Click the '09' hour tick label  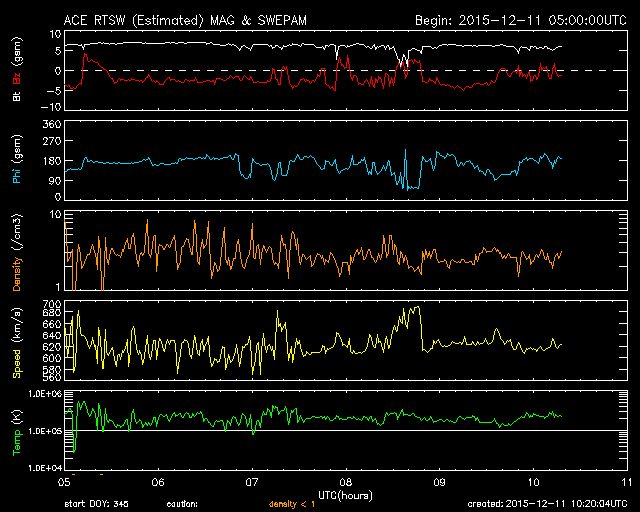tap(440, 482)
